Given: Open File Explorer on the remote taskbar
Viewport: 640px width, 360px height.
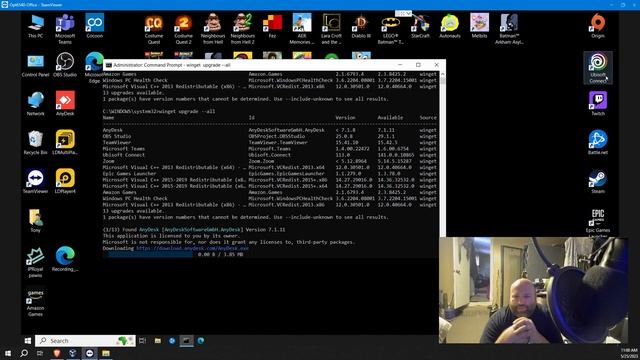Looking at the screenshot, I should coord(158,340).
